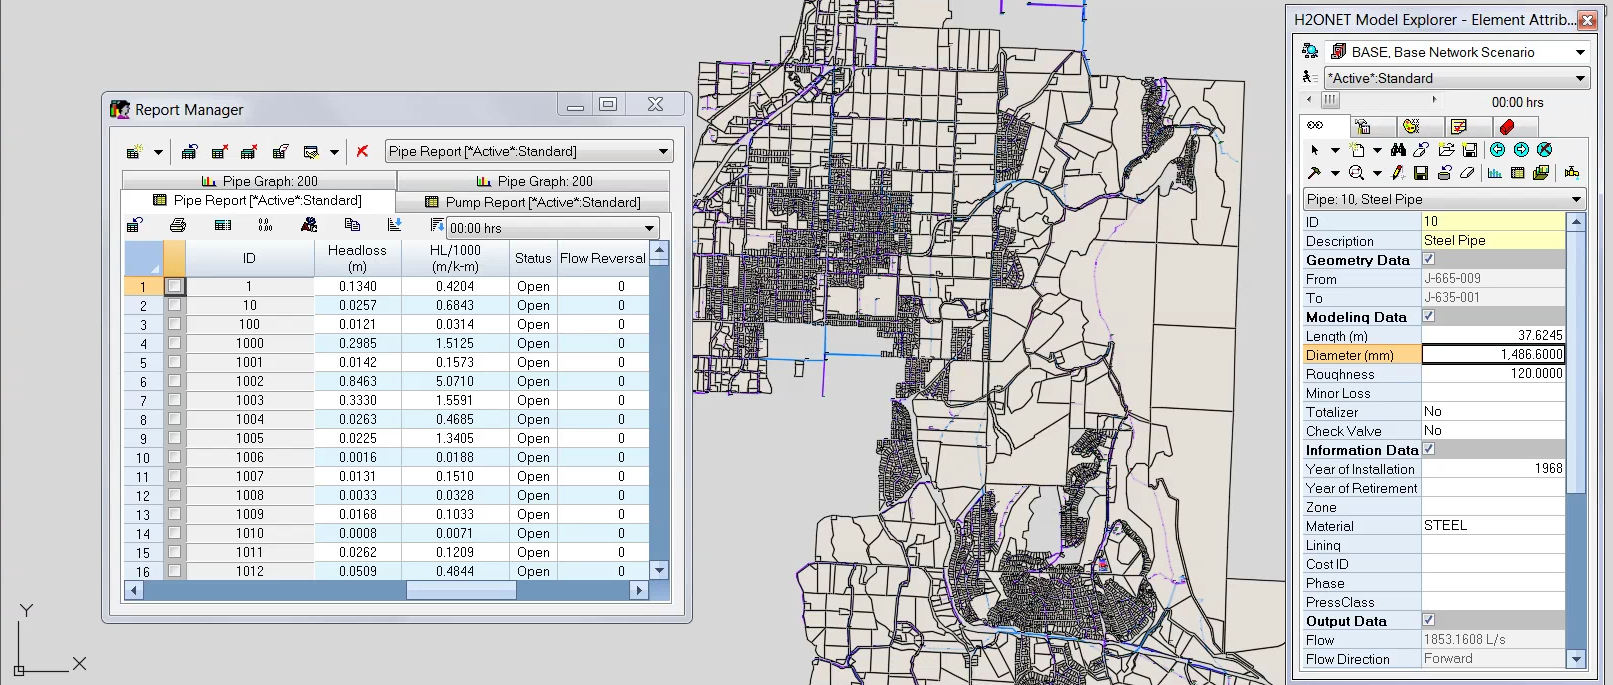
Task: Click the green floppy save icon in Model Explorer
Action: 1421,173
